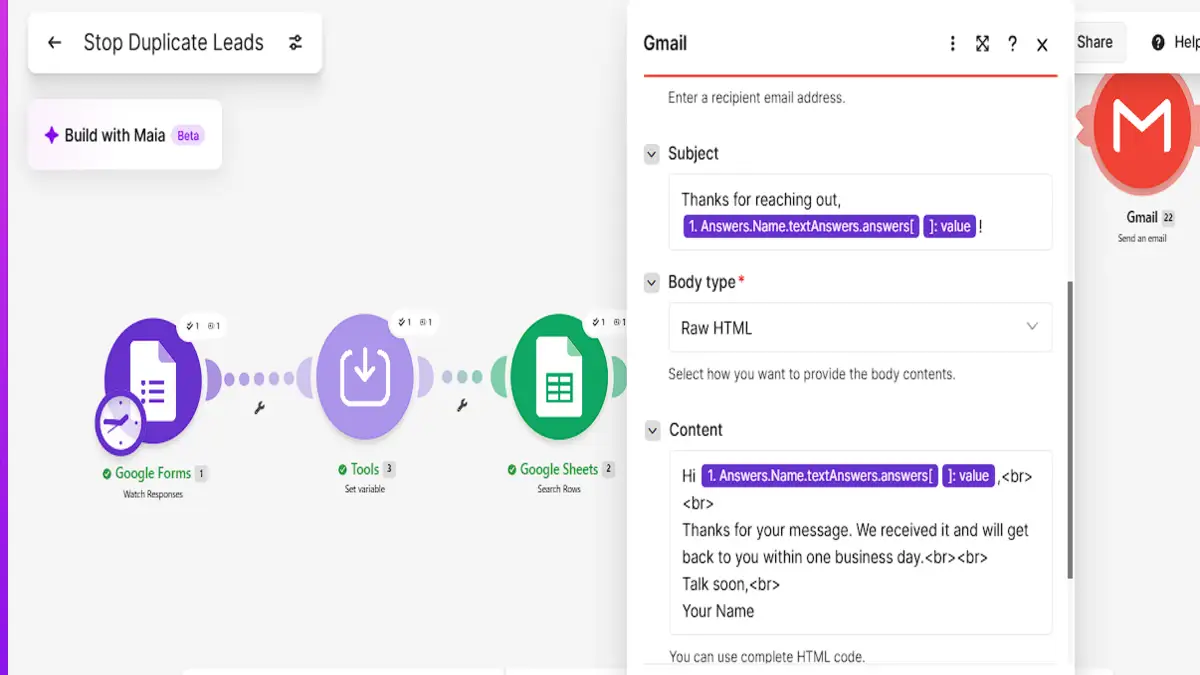Collapse the Subject field section
1200x675 pixels.
pyautogui.click(x=652, y=154)
